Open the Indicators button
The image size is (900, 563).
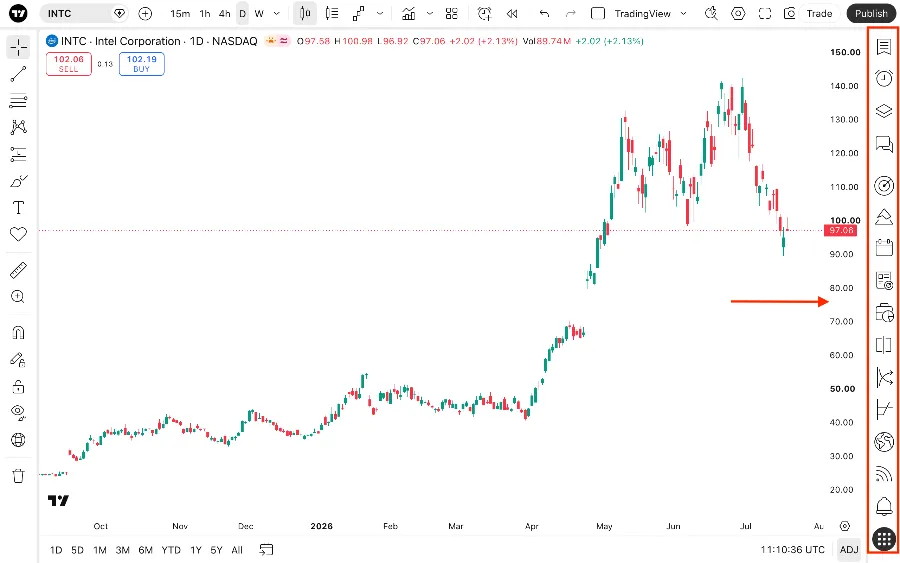point(409,13)
